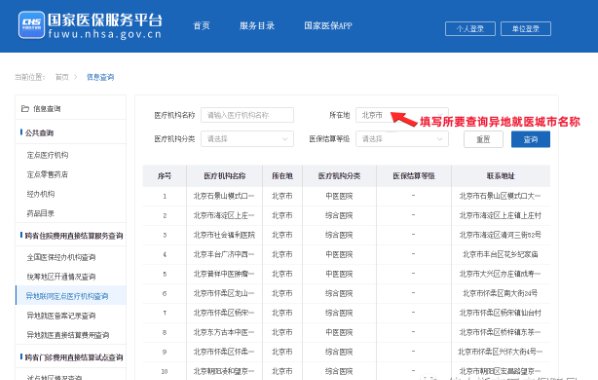Viewport: 598px width, 380px height.
Task: Open the 医疗机构分类 dropdown
Action: pyautogui.click(x=247, y=139)
